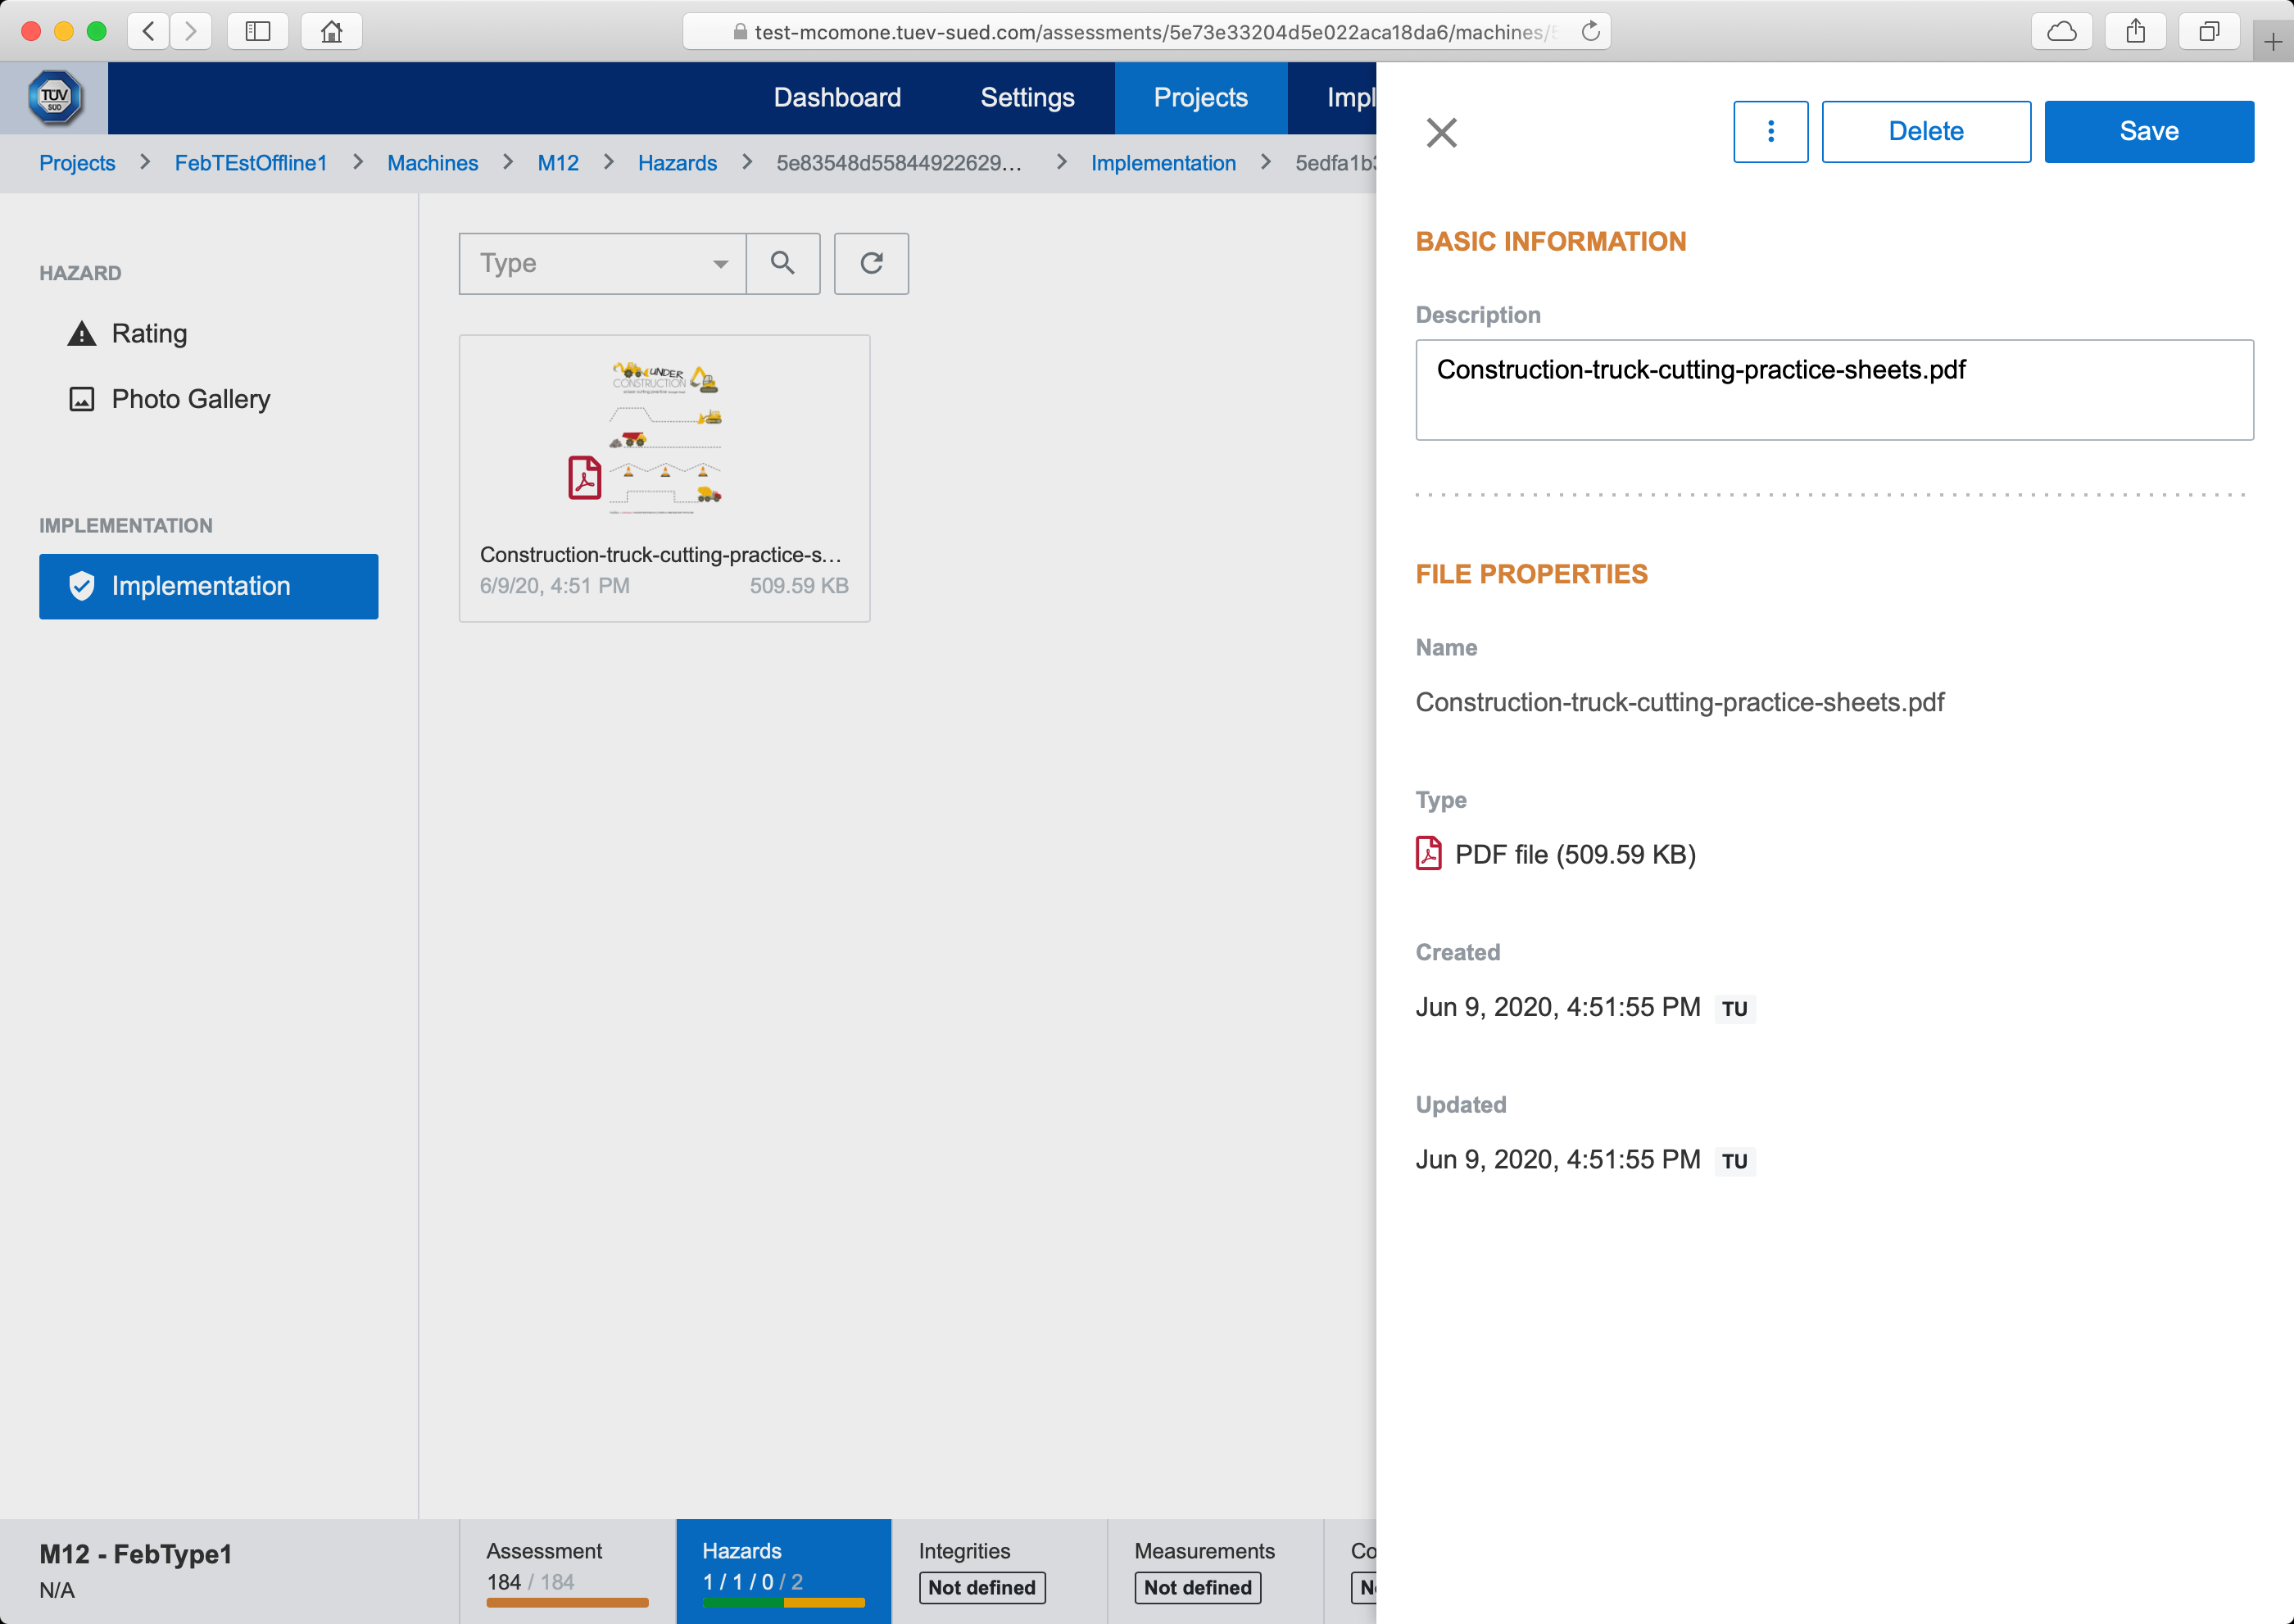Click the refresh icon next to search

871,263
